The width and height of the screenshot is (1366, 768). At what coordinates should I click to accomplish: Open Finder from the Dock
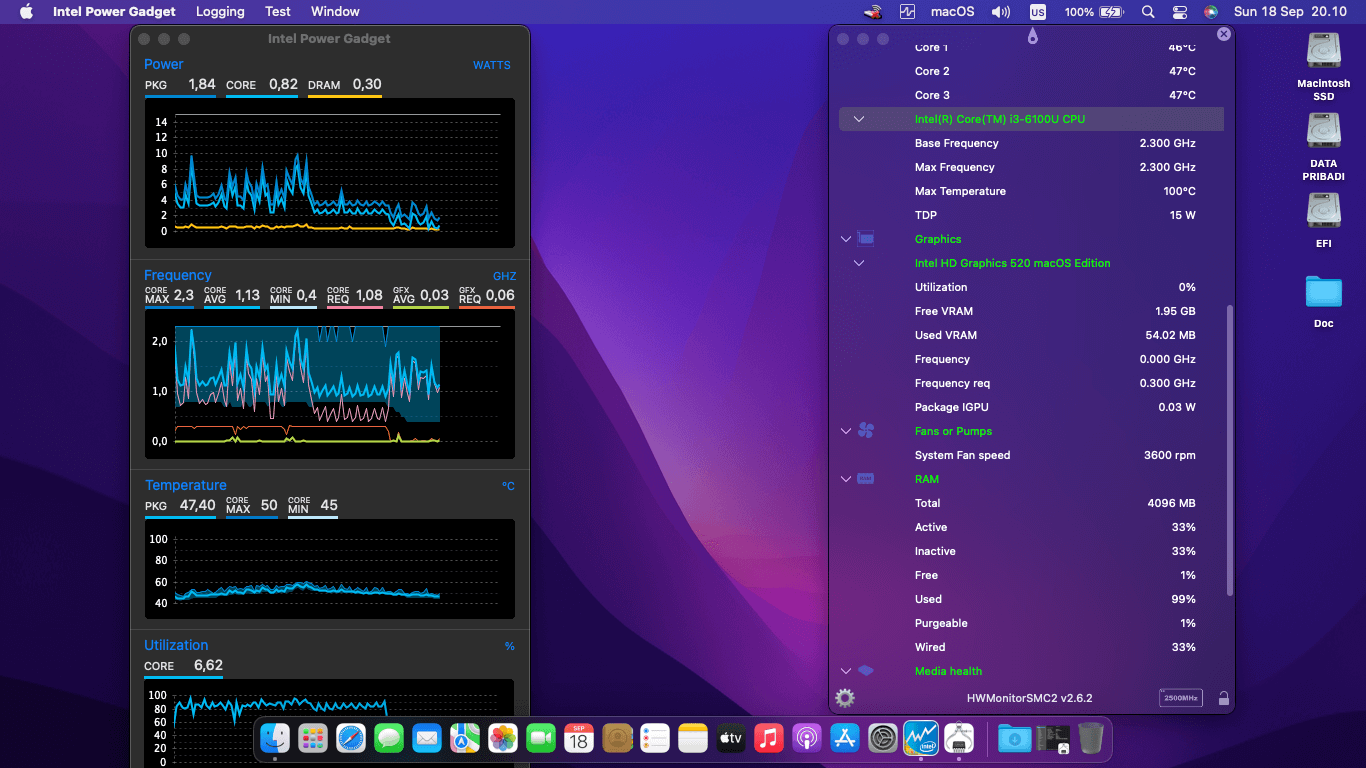(x=275, y=739)
